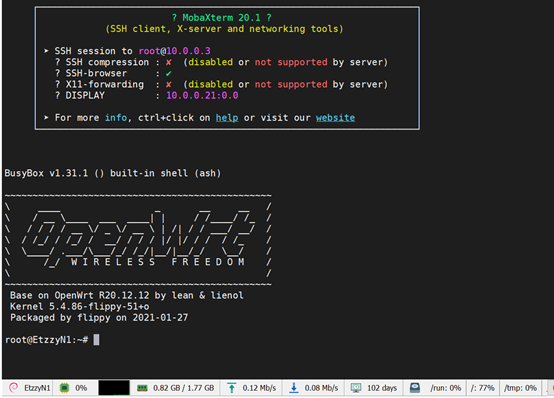Click the disk usage drive icon

415,388
